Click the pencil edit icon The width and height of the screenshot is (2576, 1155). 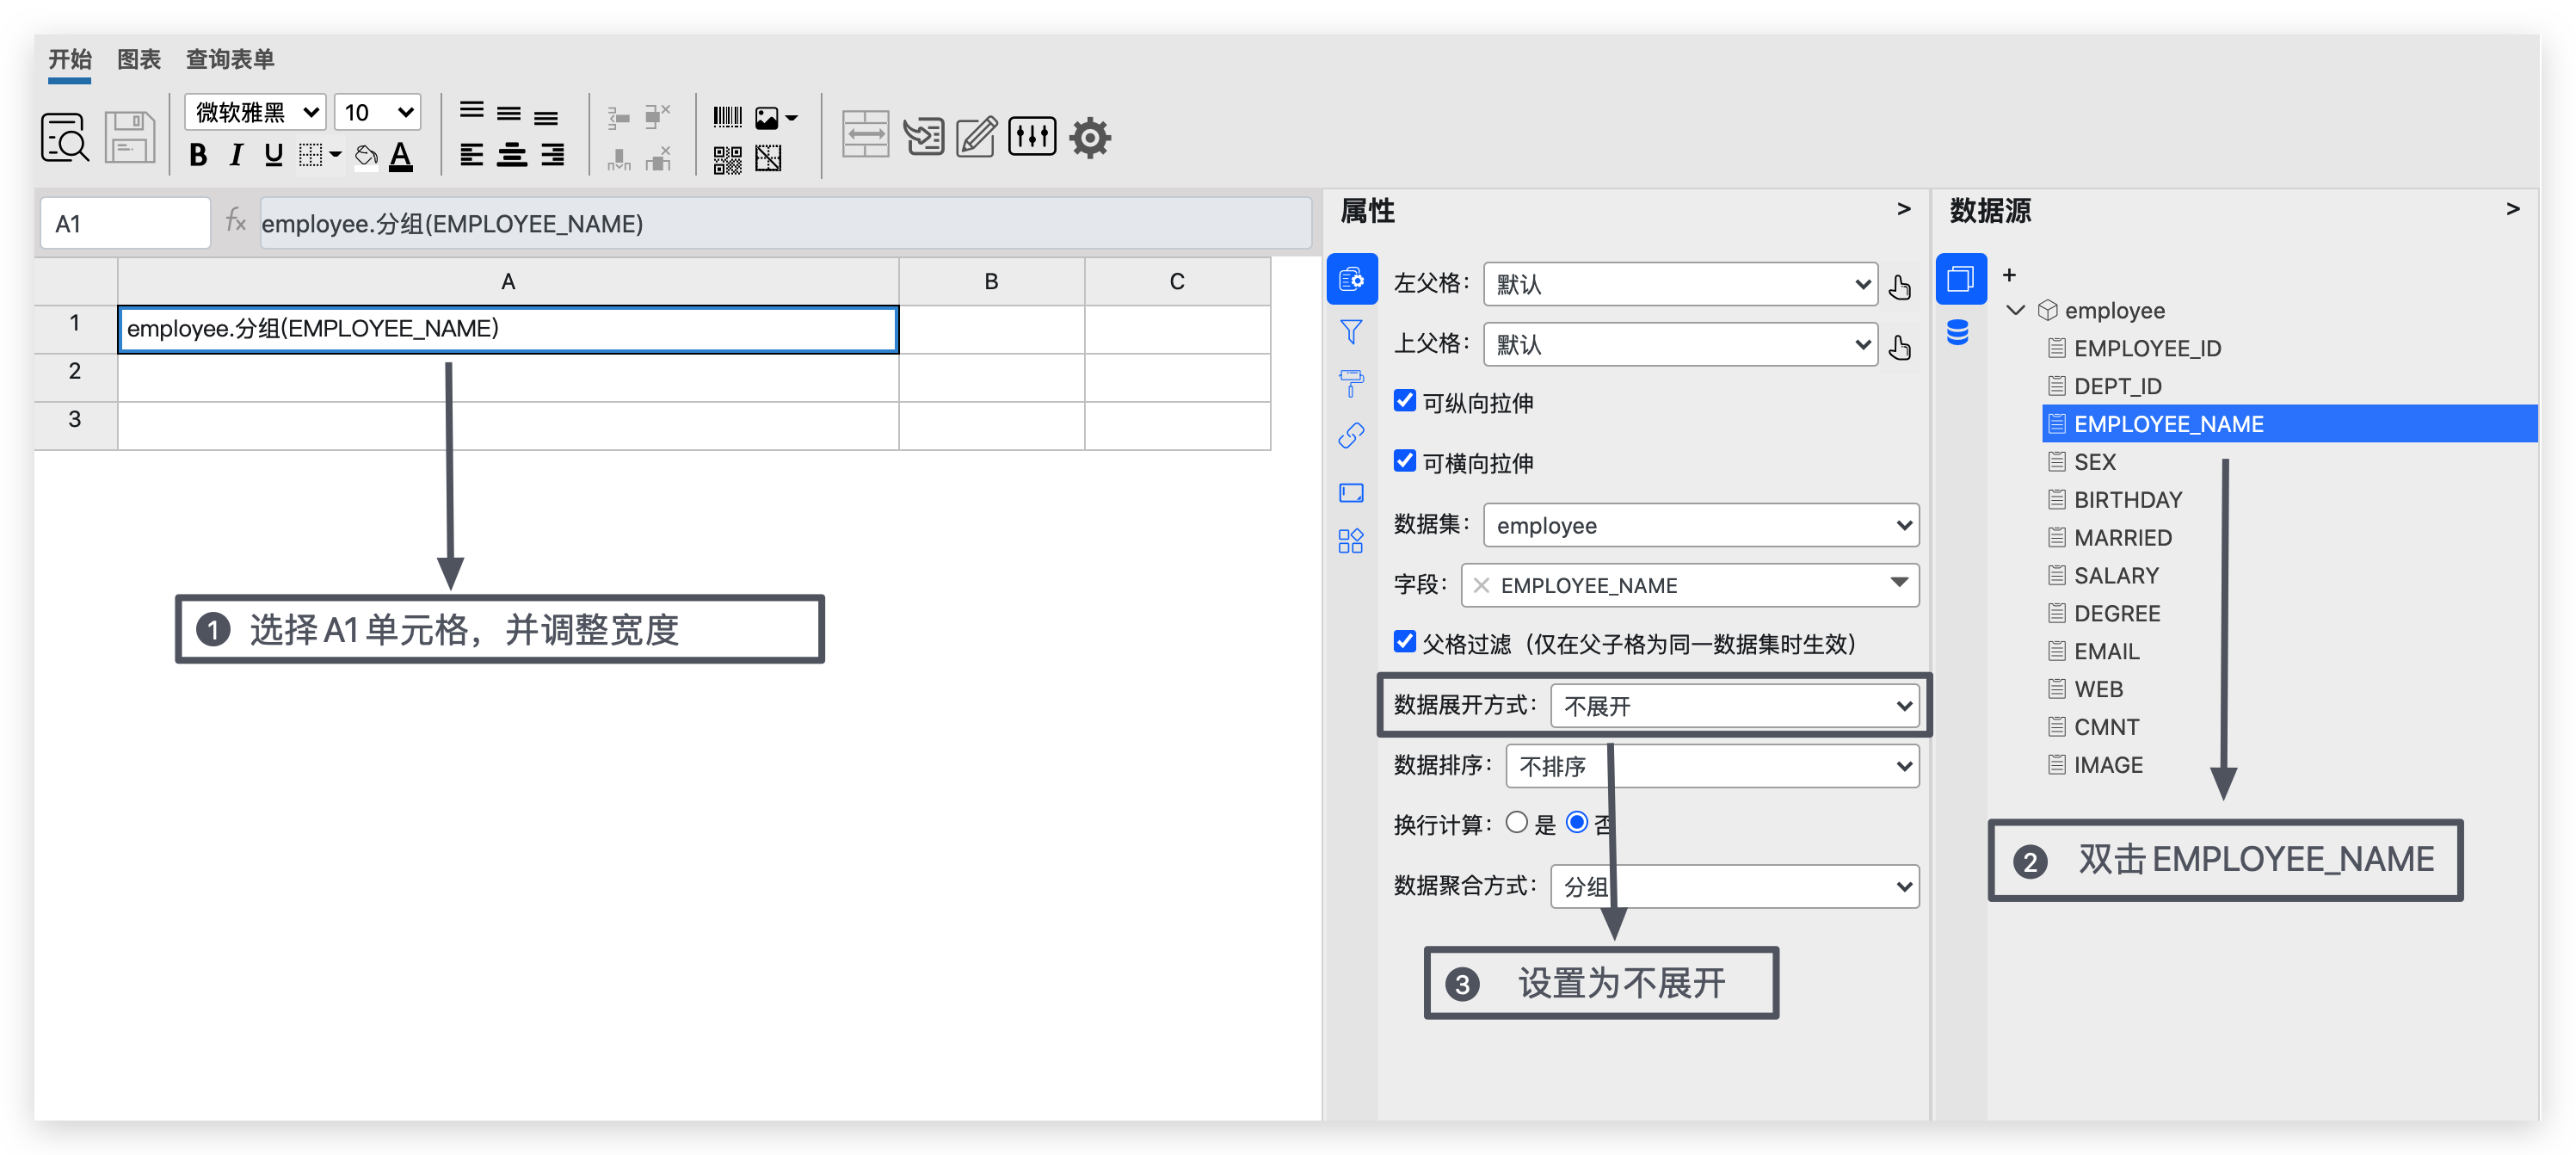point(977,136)
